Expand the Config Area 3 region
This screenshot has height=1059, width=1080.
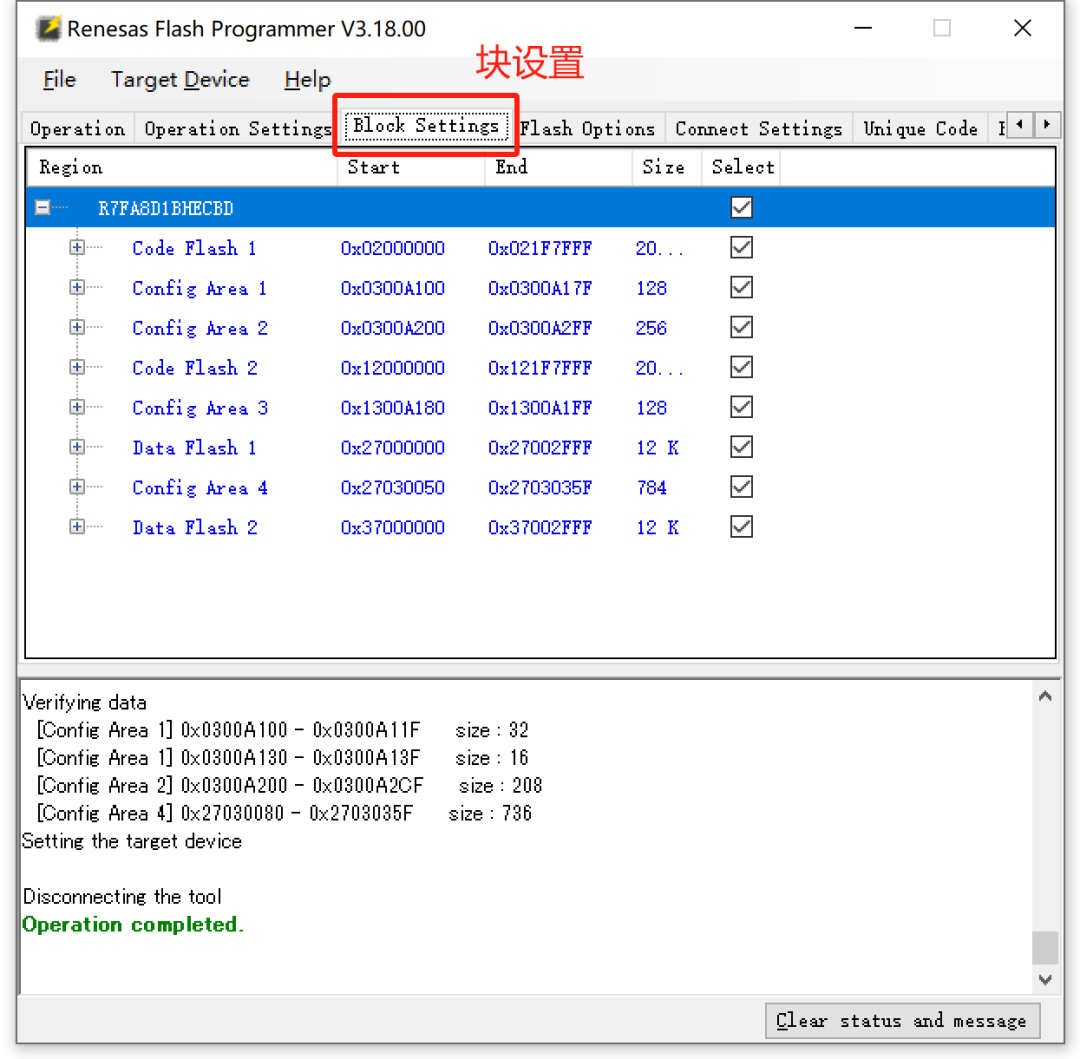[77, 408]
